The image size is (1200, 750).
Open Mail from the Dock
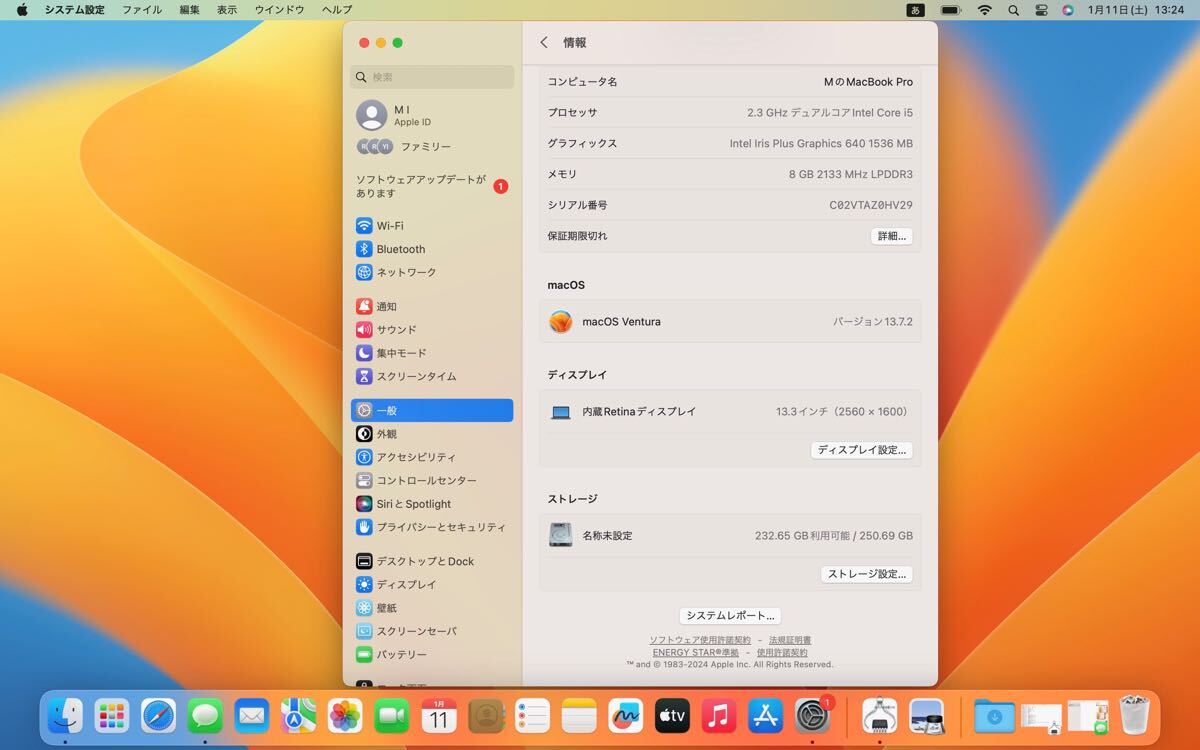(252, 715)
